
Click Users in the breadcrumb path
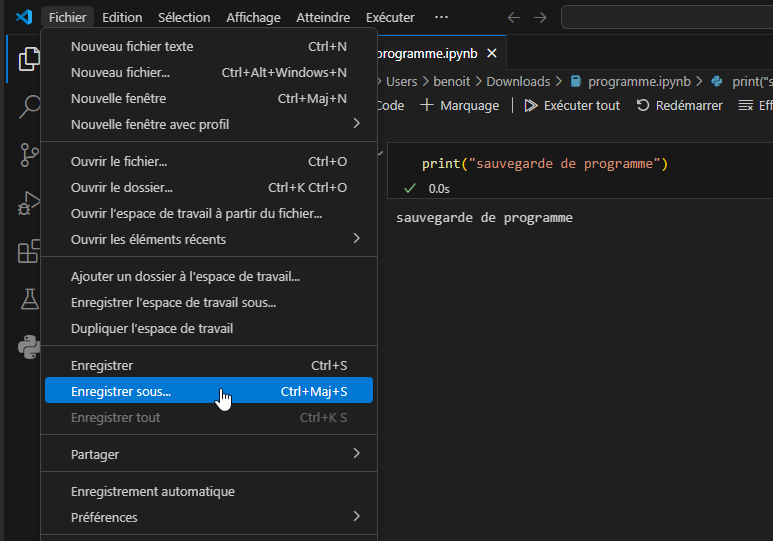point(401,81)
